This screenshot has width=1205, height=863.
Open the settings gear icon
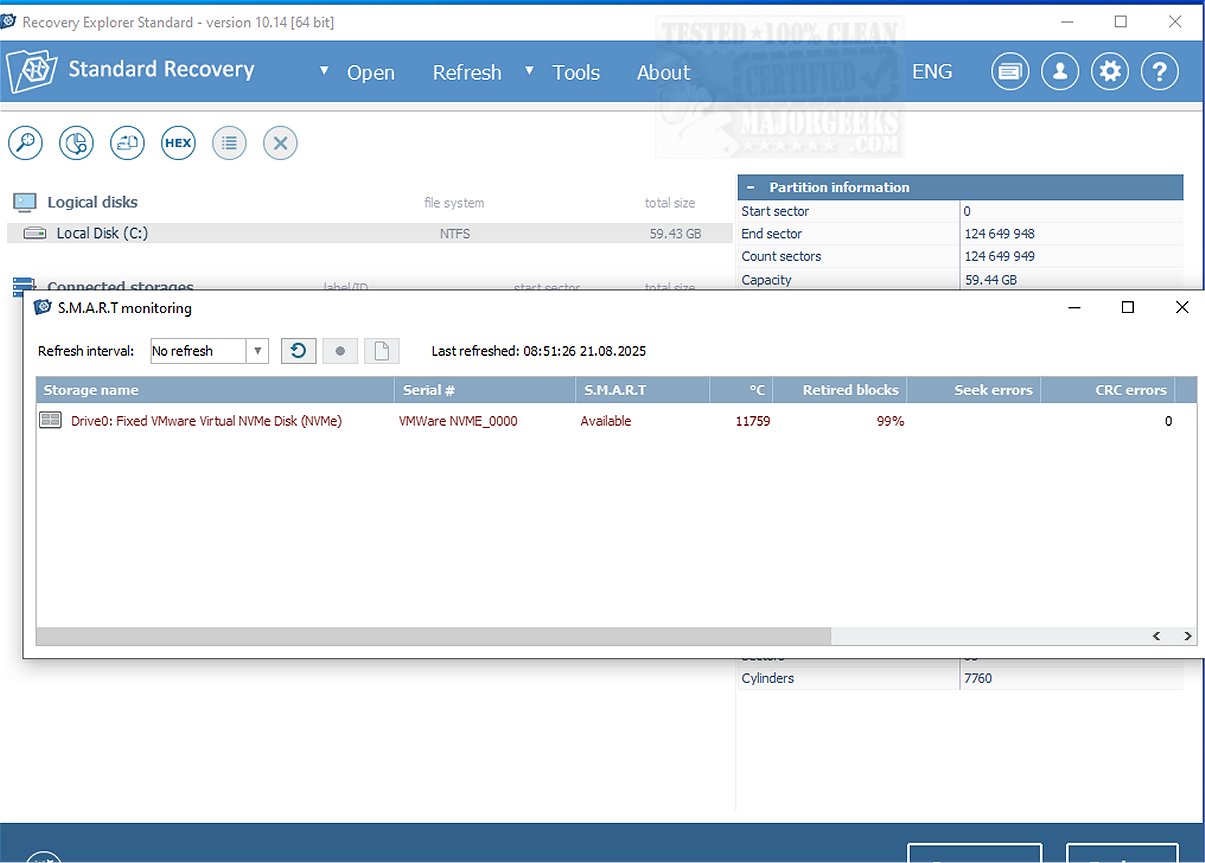[x=1110, y=72]
